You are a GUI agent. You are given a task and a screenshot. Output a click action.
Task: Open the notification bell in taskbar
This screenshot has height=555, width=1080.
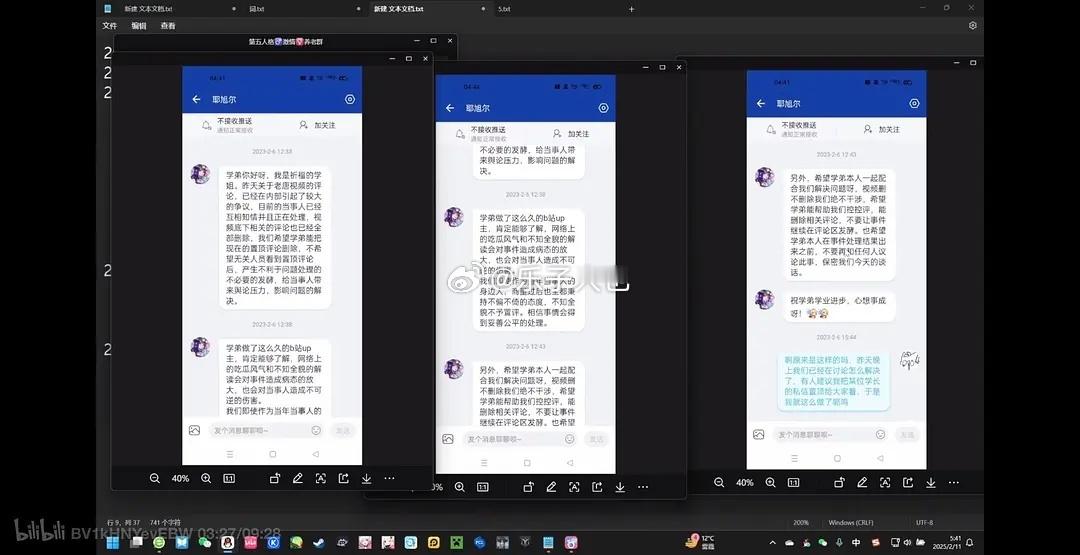tap(970, 543)
